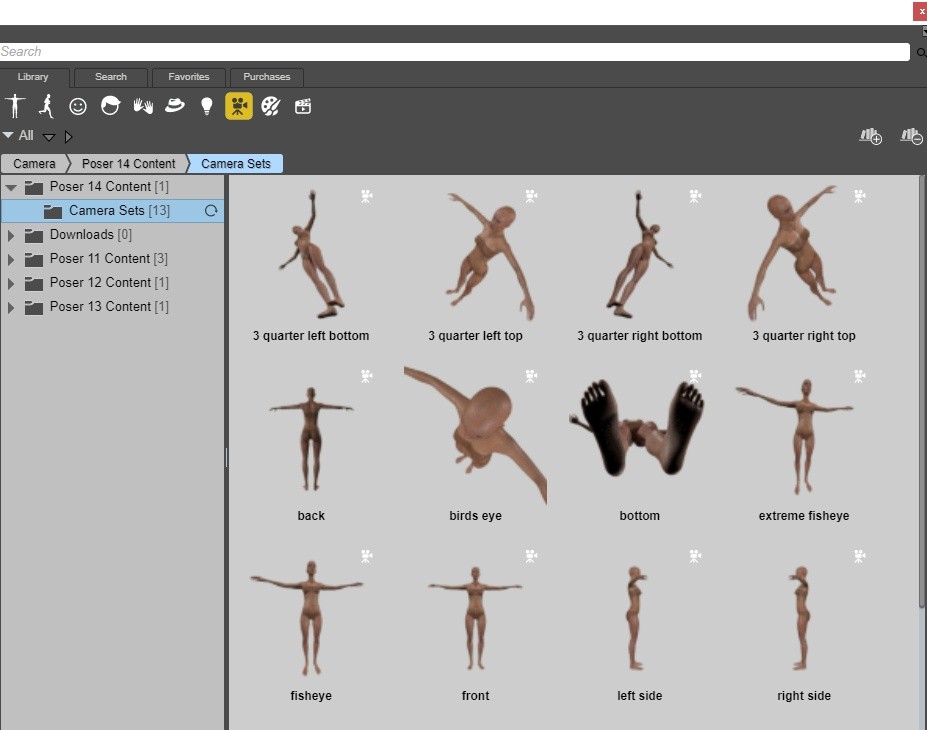This screenshot has width=927, height=730.
Task: Select the Hands category icon
Action: click(143, 106)
